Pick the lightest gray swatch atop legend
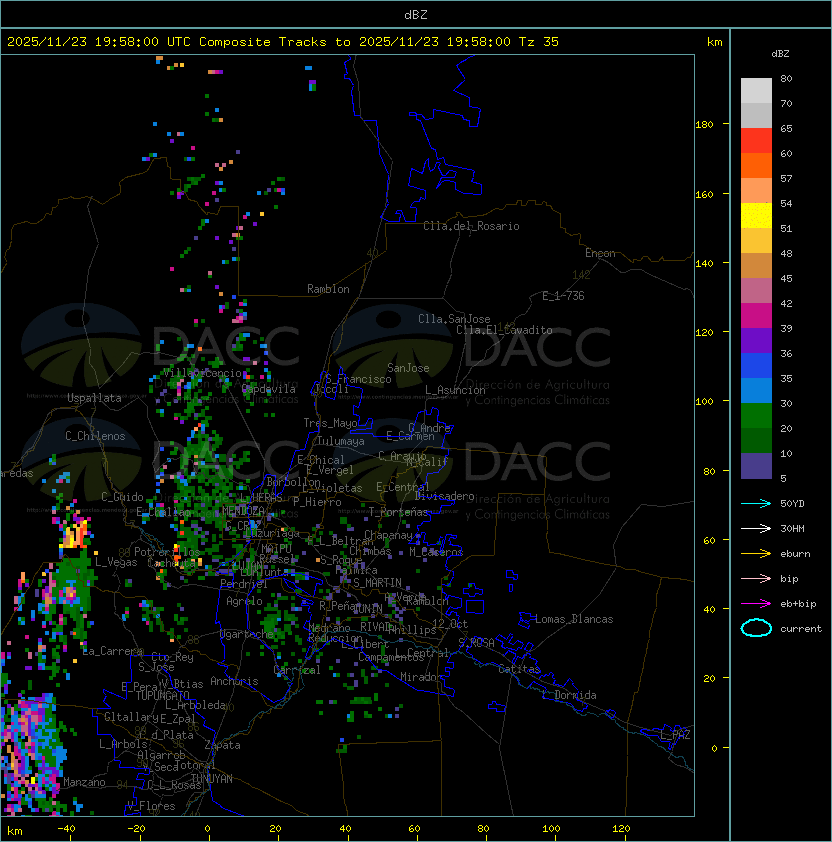Screen dimensions: 832x842 (x=756, y=91)
